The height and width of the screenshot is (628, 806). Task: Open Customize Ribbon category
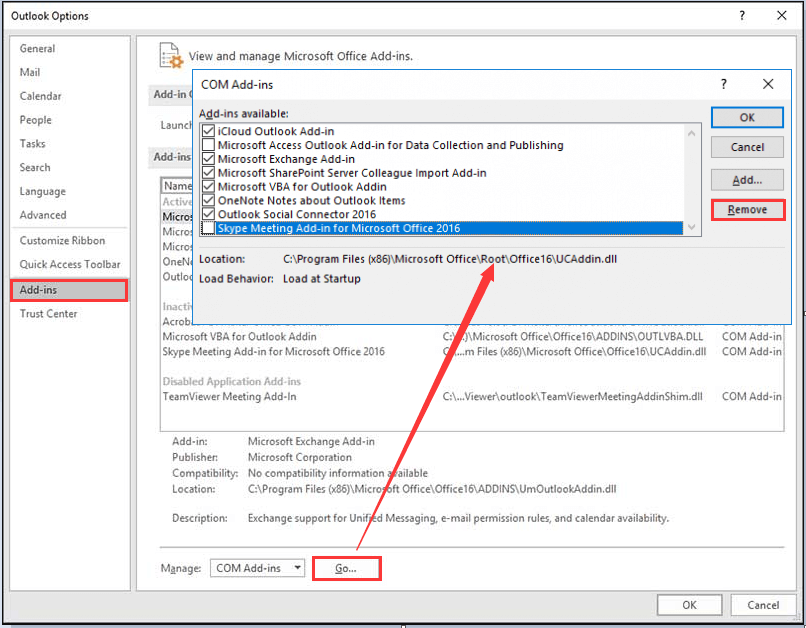[x=62, y=241]
